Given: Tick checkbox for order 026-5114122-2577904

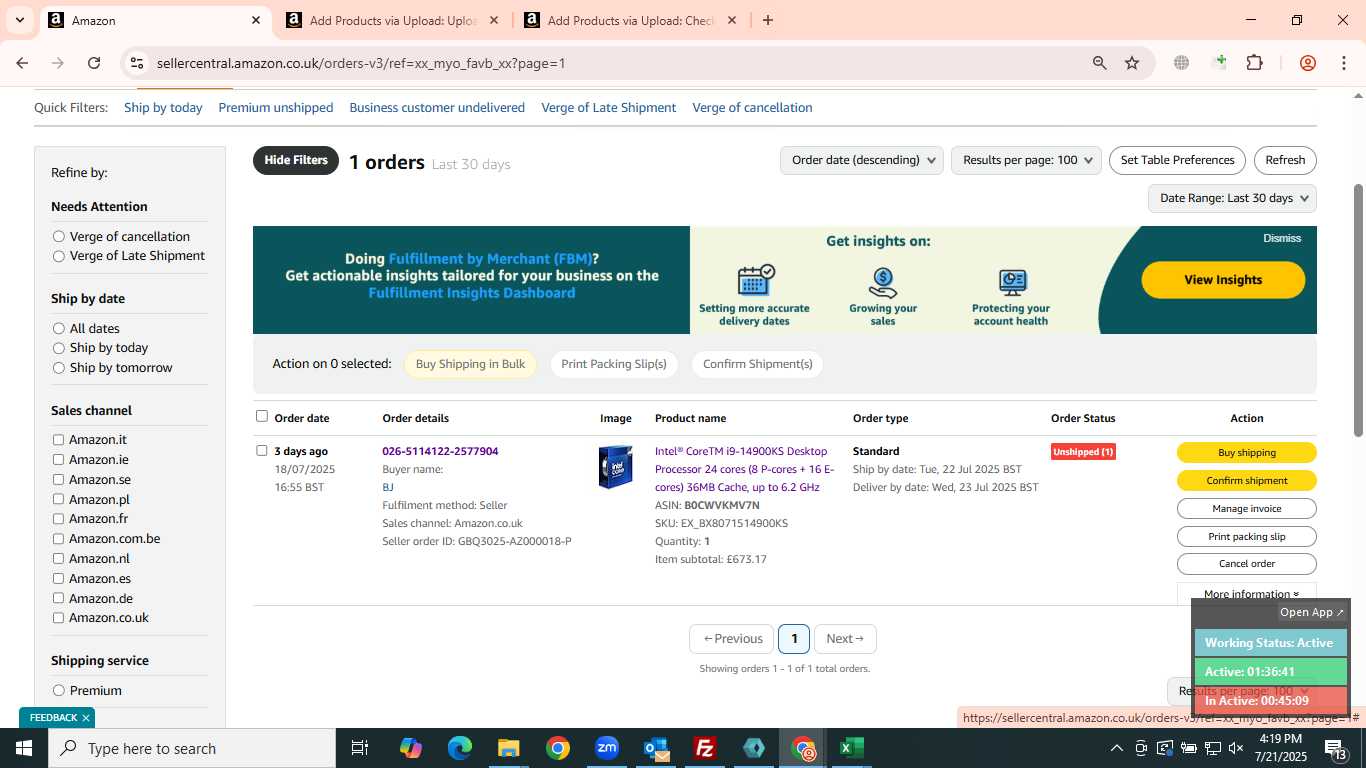Looking at the screenshot, I should coord(262,451).
